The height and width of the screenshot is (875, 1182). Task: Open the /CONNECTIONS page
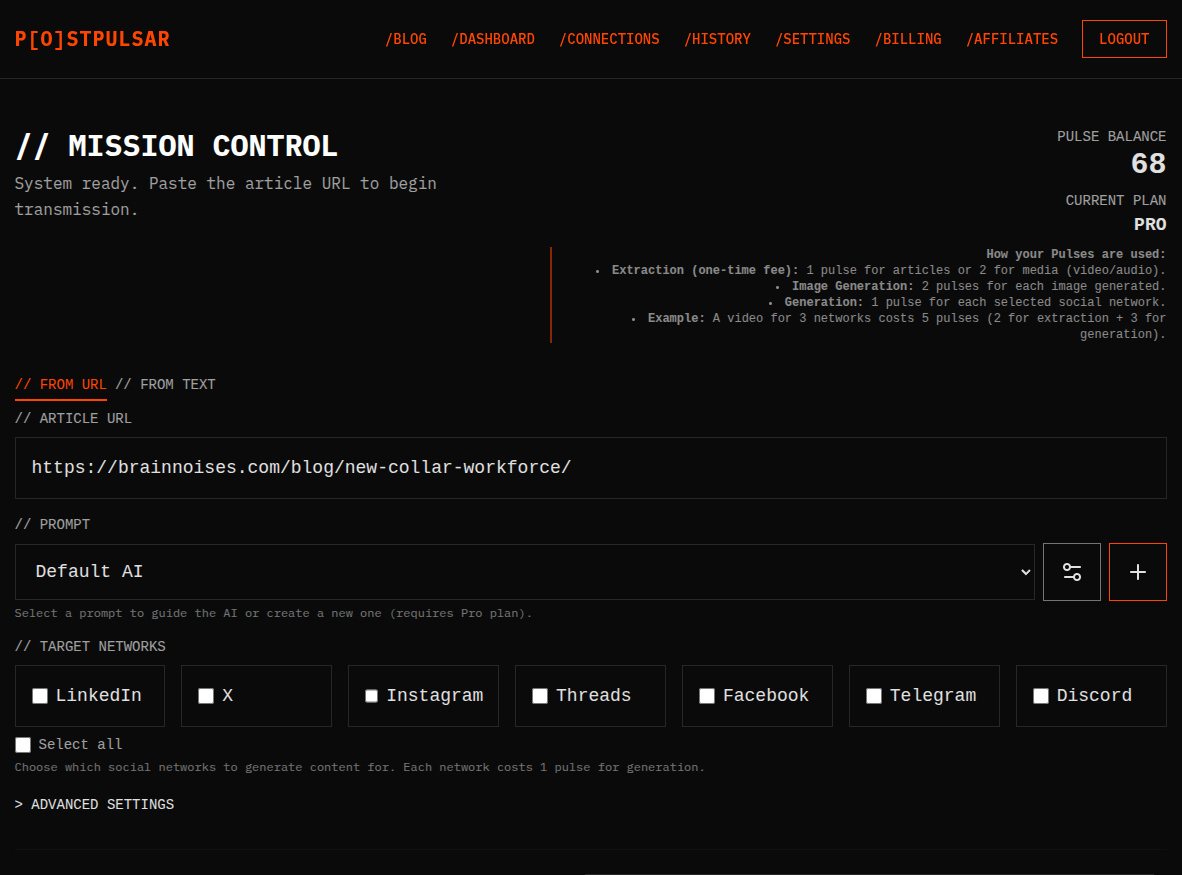pos(609,39)
